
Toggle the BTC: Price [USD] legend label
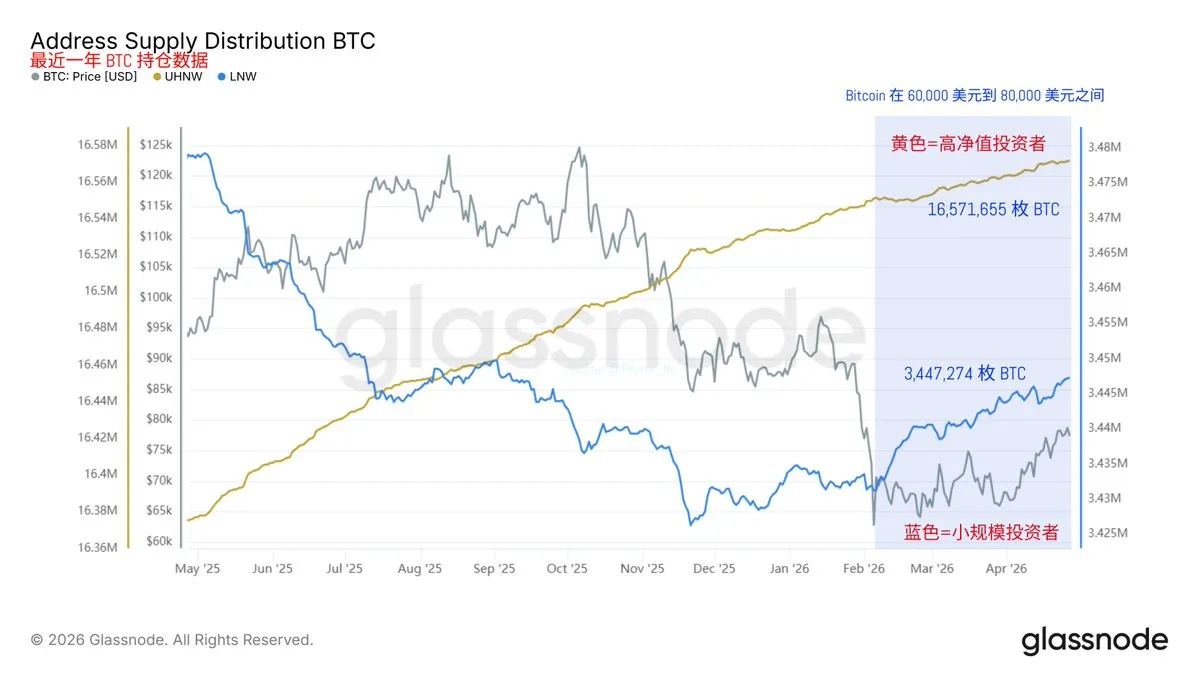(90, 76)
